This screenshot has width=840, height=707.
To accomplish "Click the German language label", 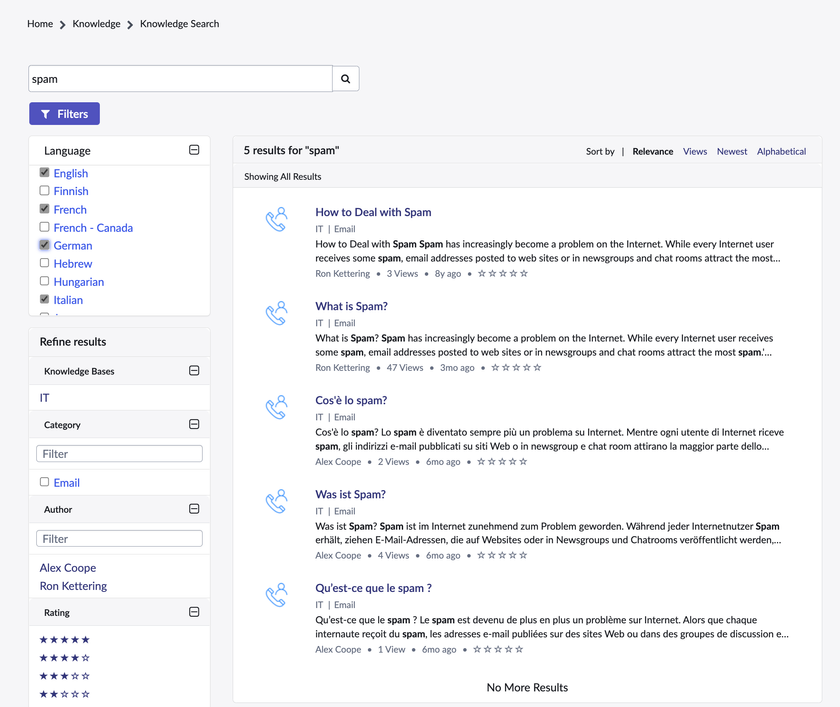I will click(x=73, y=246).
